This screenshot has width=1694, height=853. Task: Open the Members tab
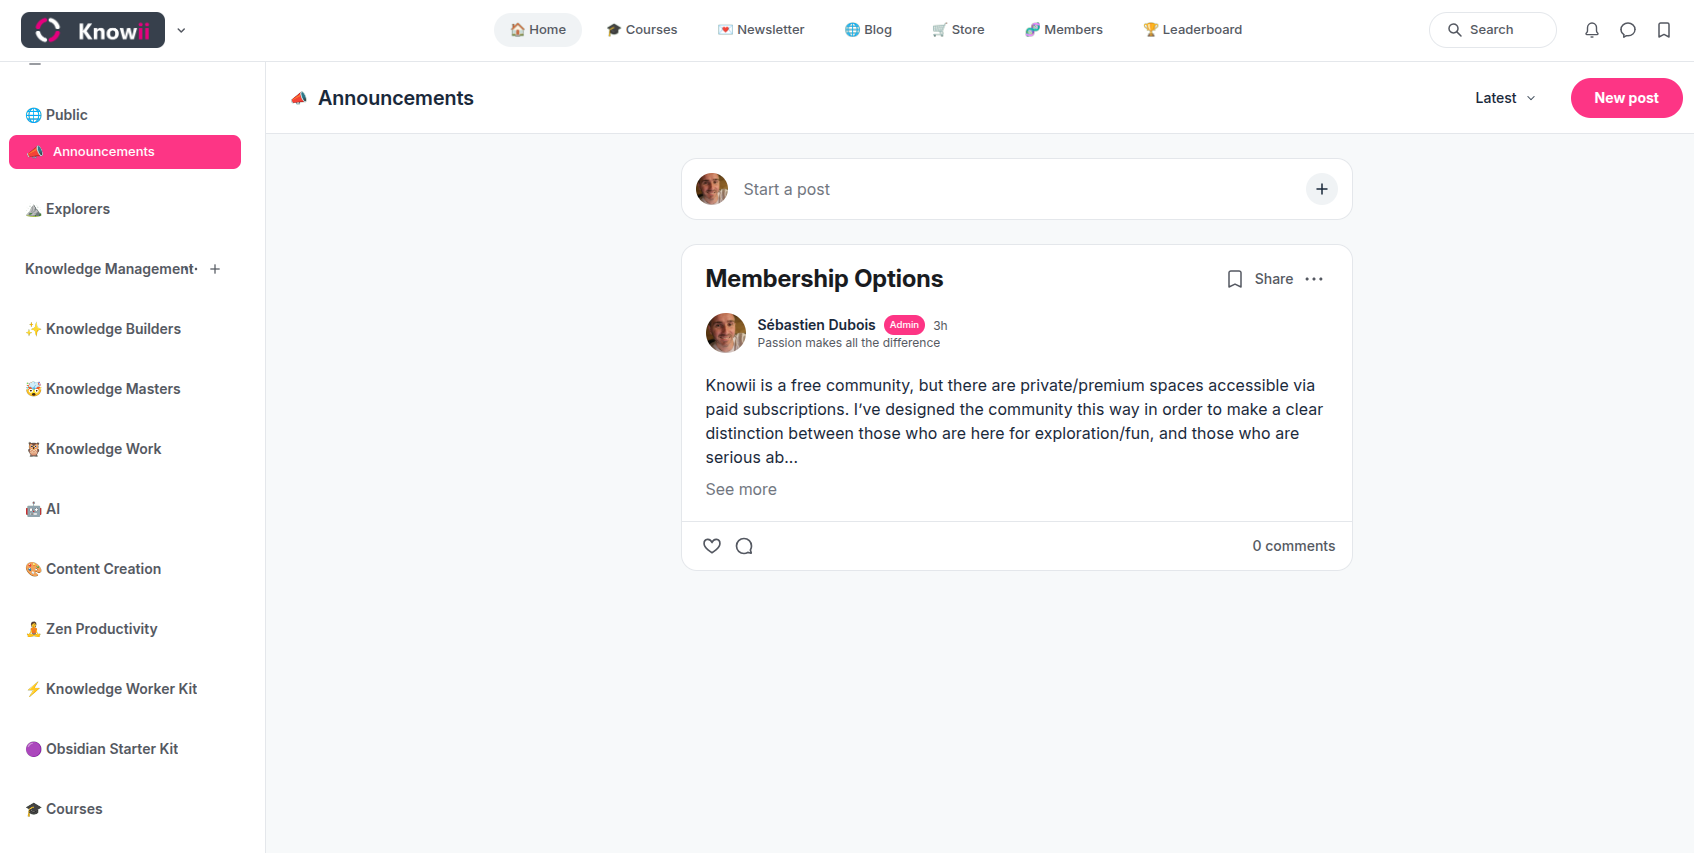pos(1064,30)
